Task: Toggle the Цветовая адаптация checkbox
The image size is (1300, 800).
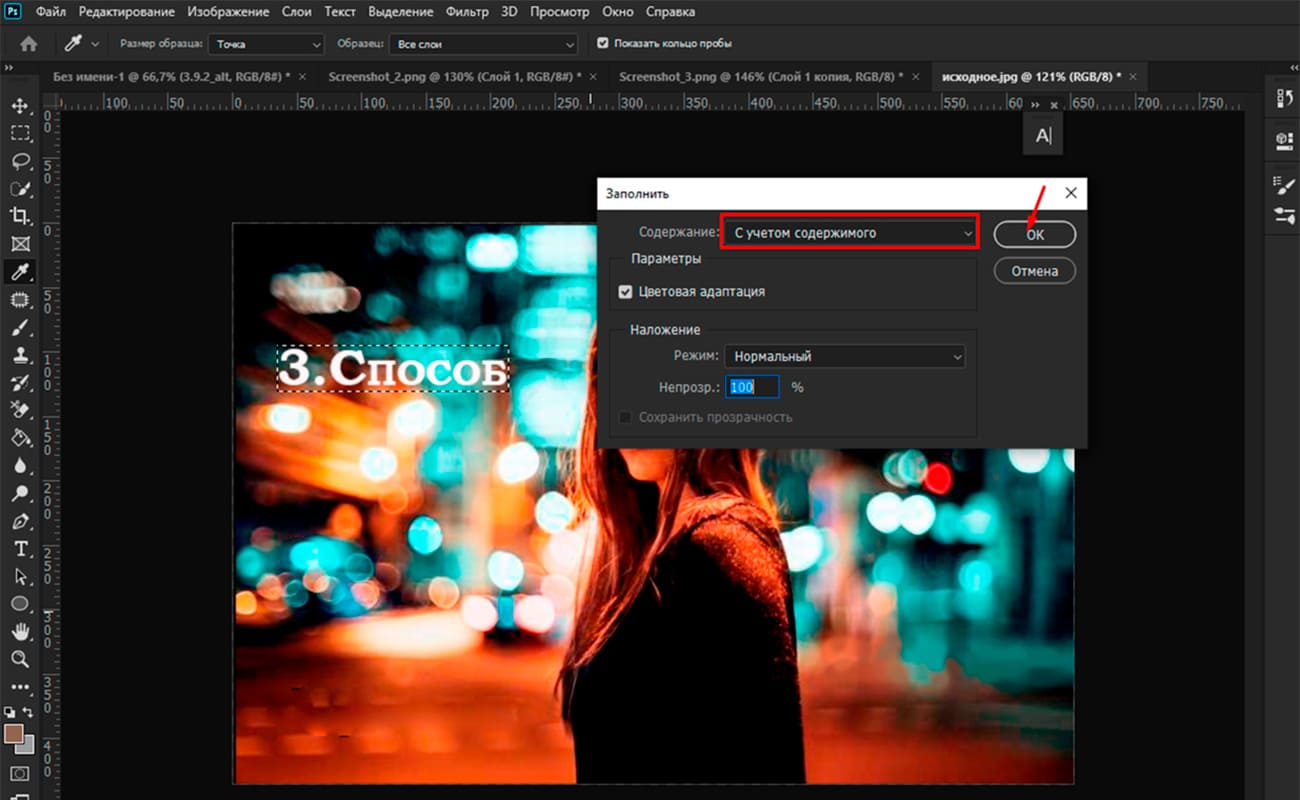Action: [625, 291]
